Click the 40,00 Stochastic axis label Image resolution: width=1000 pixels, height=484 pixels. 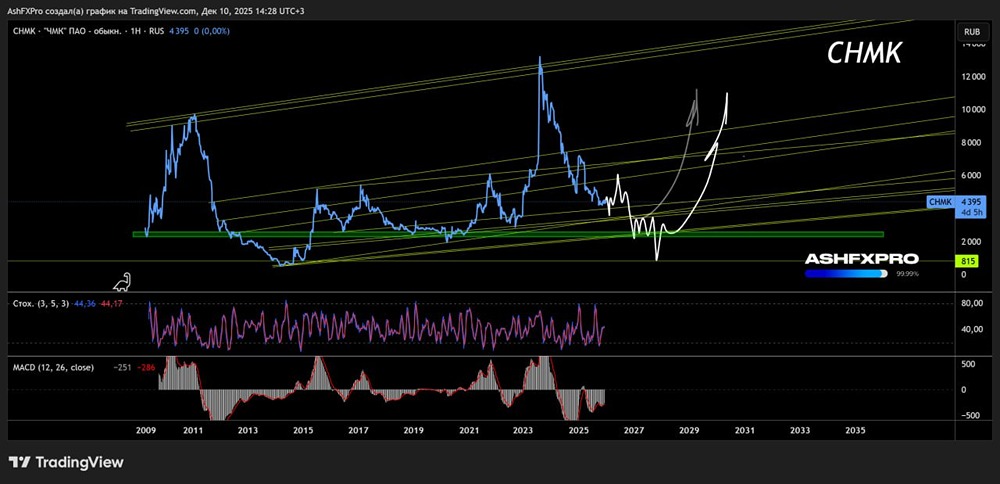972,330
